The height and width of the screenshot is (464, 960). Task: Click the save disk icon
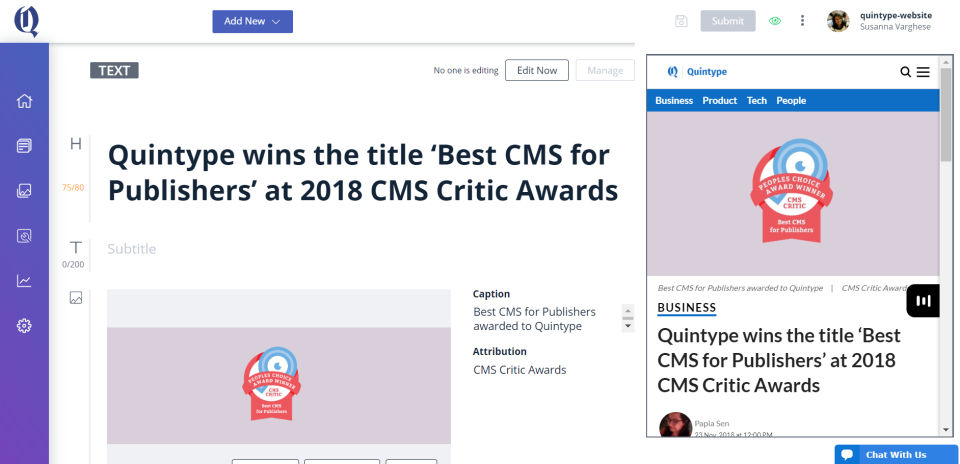681,21
